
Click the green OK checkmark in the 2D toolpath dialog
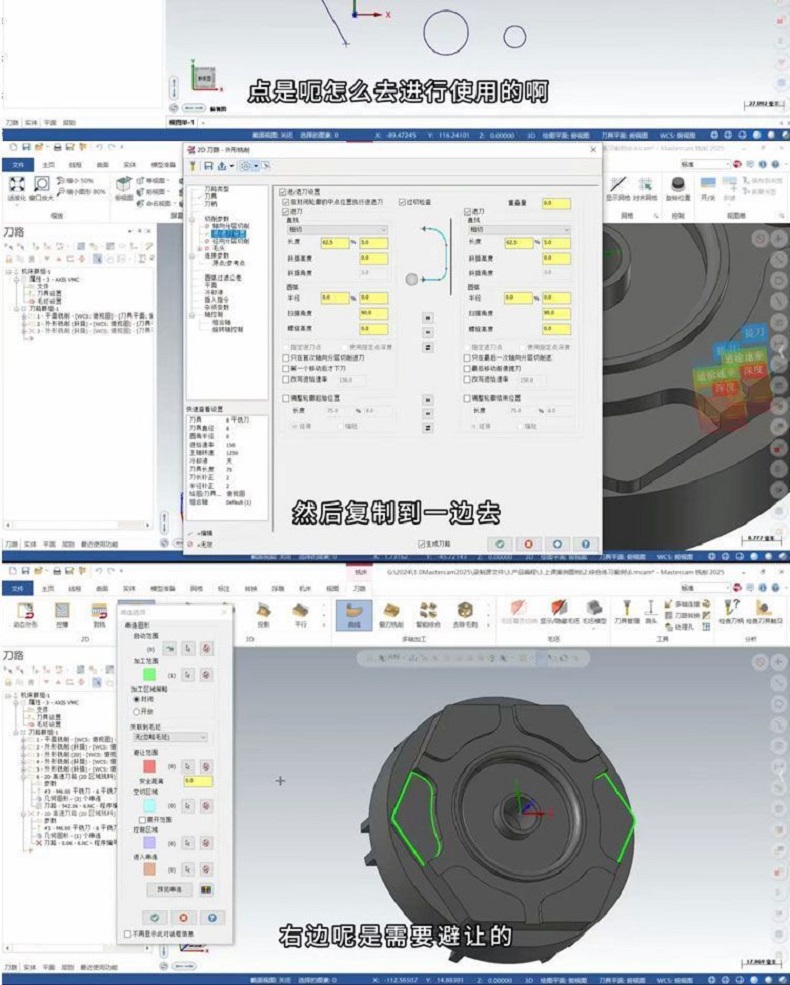pyautogui.click(x=501, y=544)
